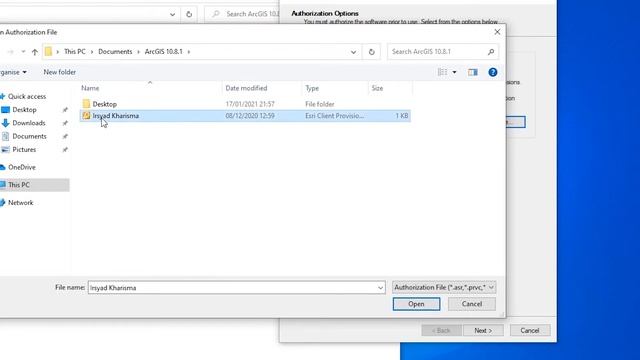Click the folder icon in the address bar
This screenshot has height=360, width=640.
(x=48, y=52)
